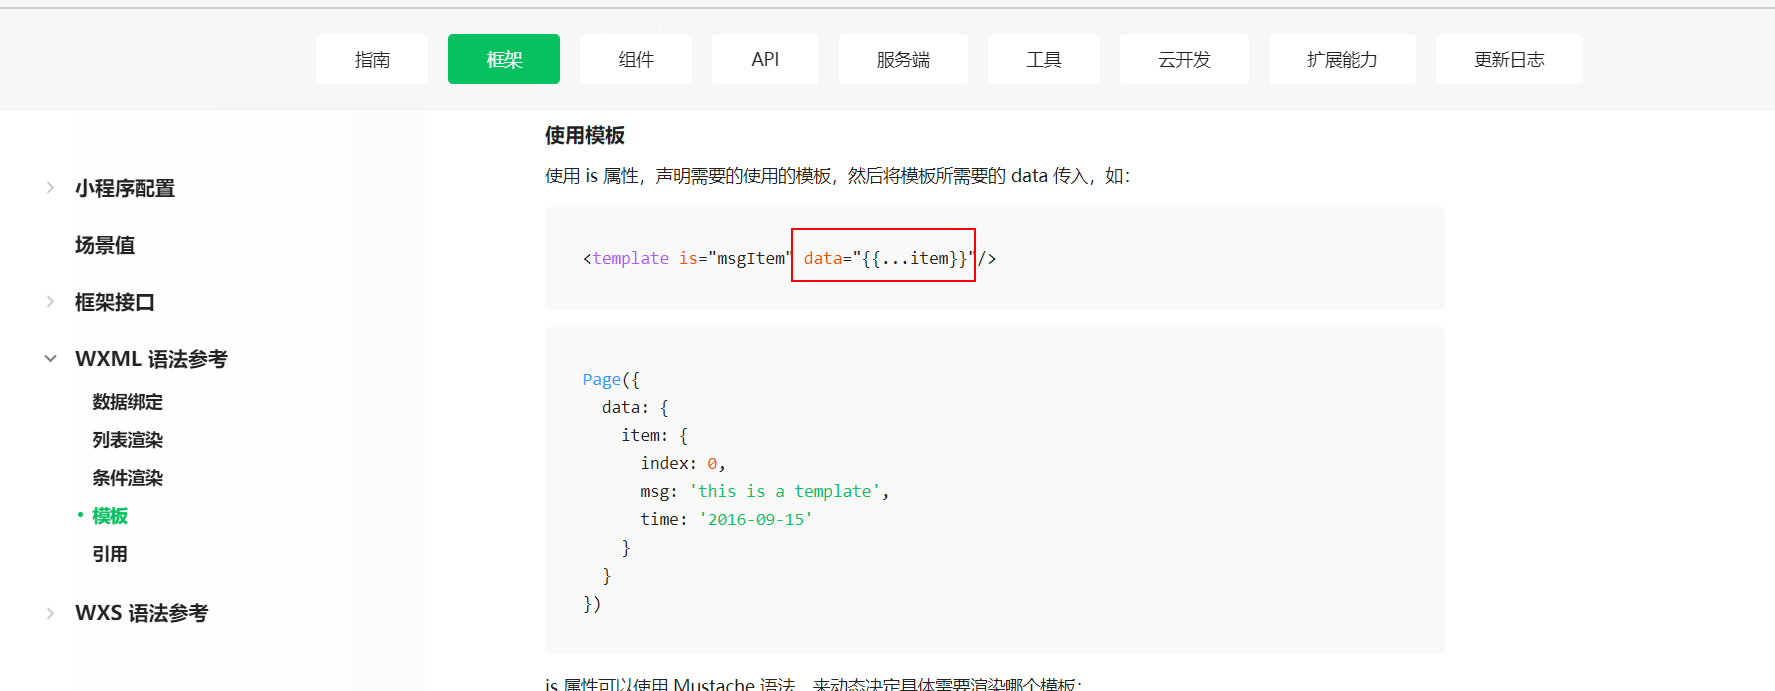Click the 'this is a template' string
Viewport: 1775px width, 691px height.
784,491
